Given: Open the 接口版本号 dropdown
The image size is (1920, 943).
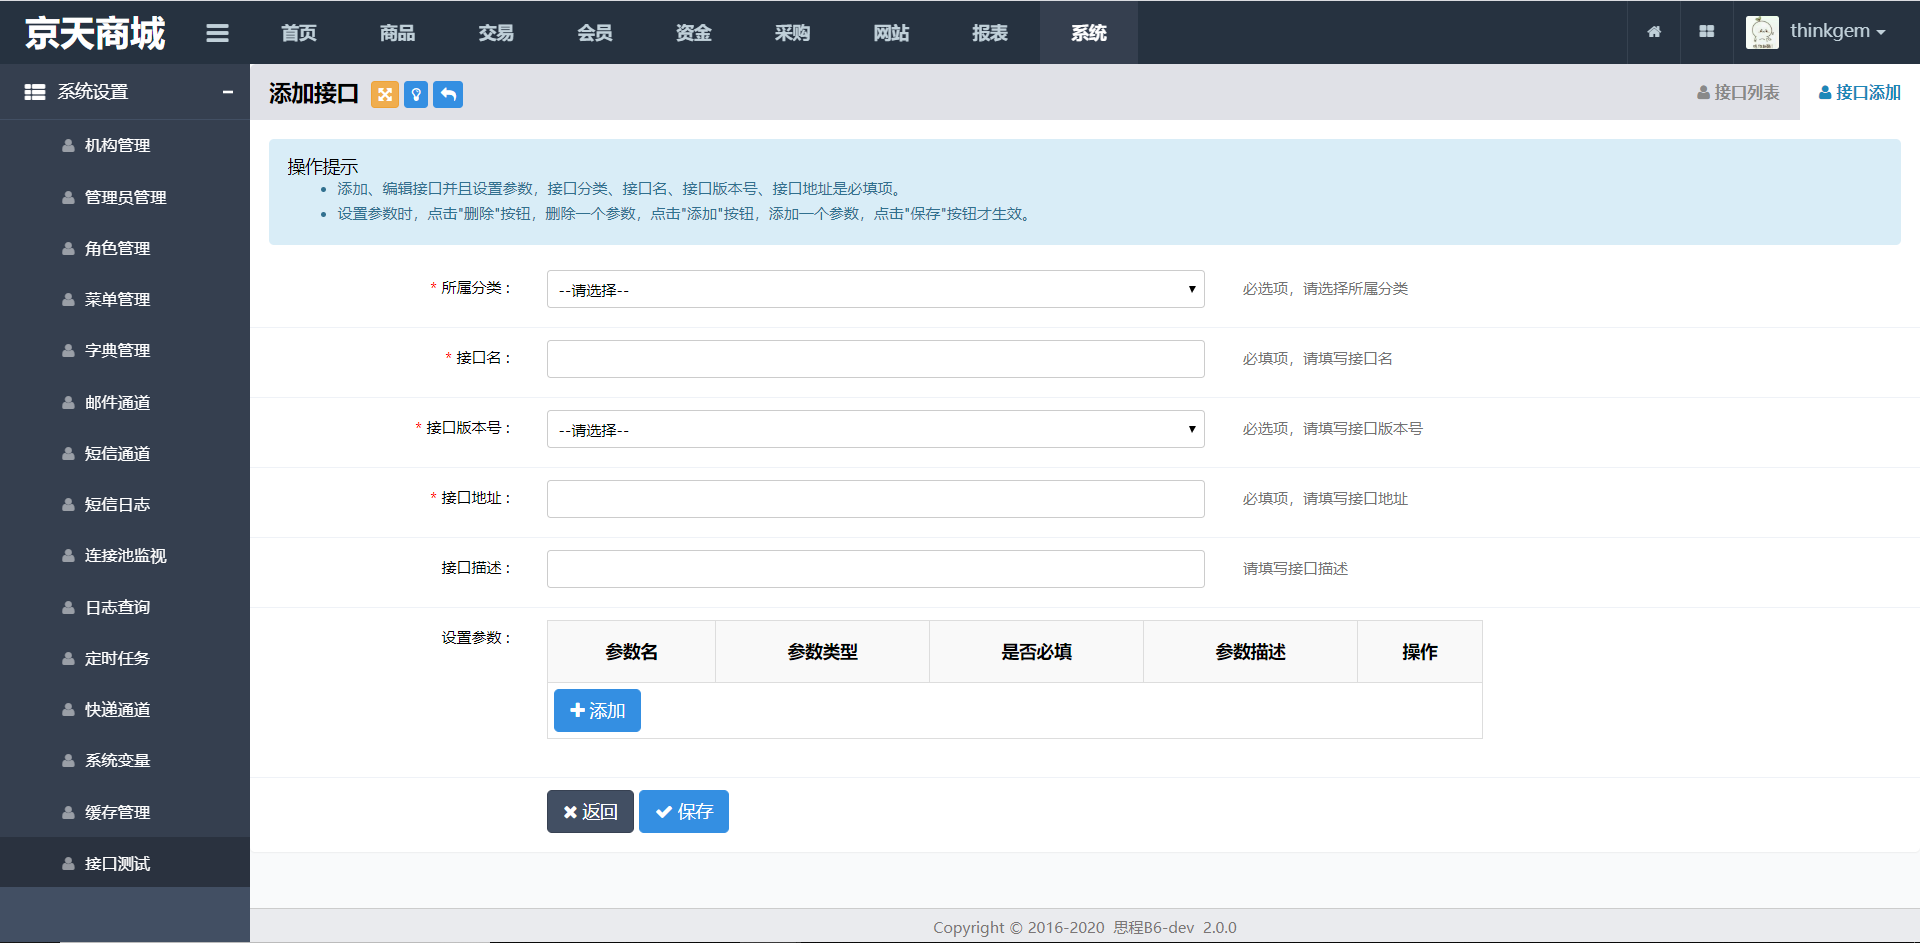Looking at the screenshot, I should tap(875, 429).
